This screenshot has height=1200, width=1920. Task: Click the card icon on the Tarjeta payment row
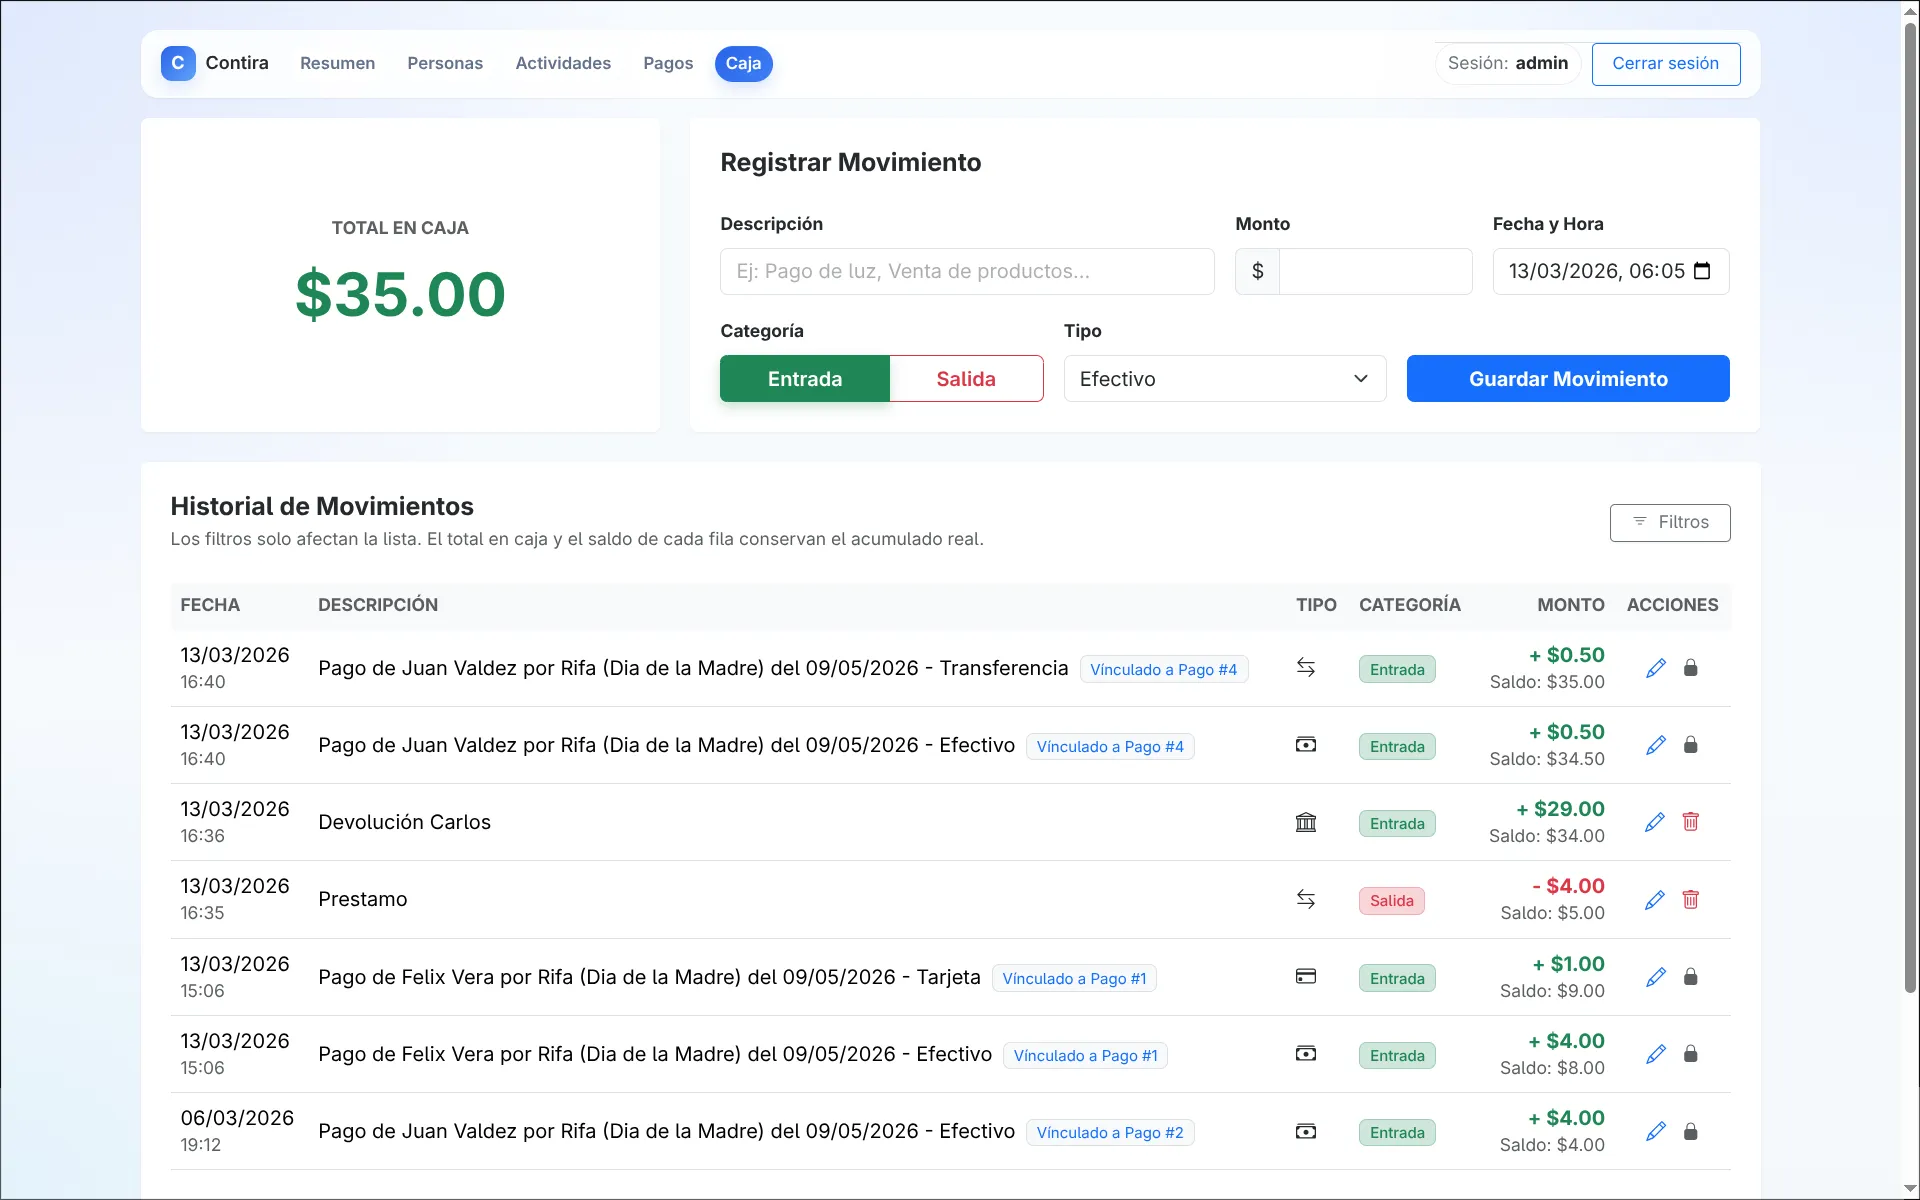pyautogui.click(x=1306, y=976)
